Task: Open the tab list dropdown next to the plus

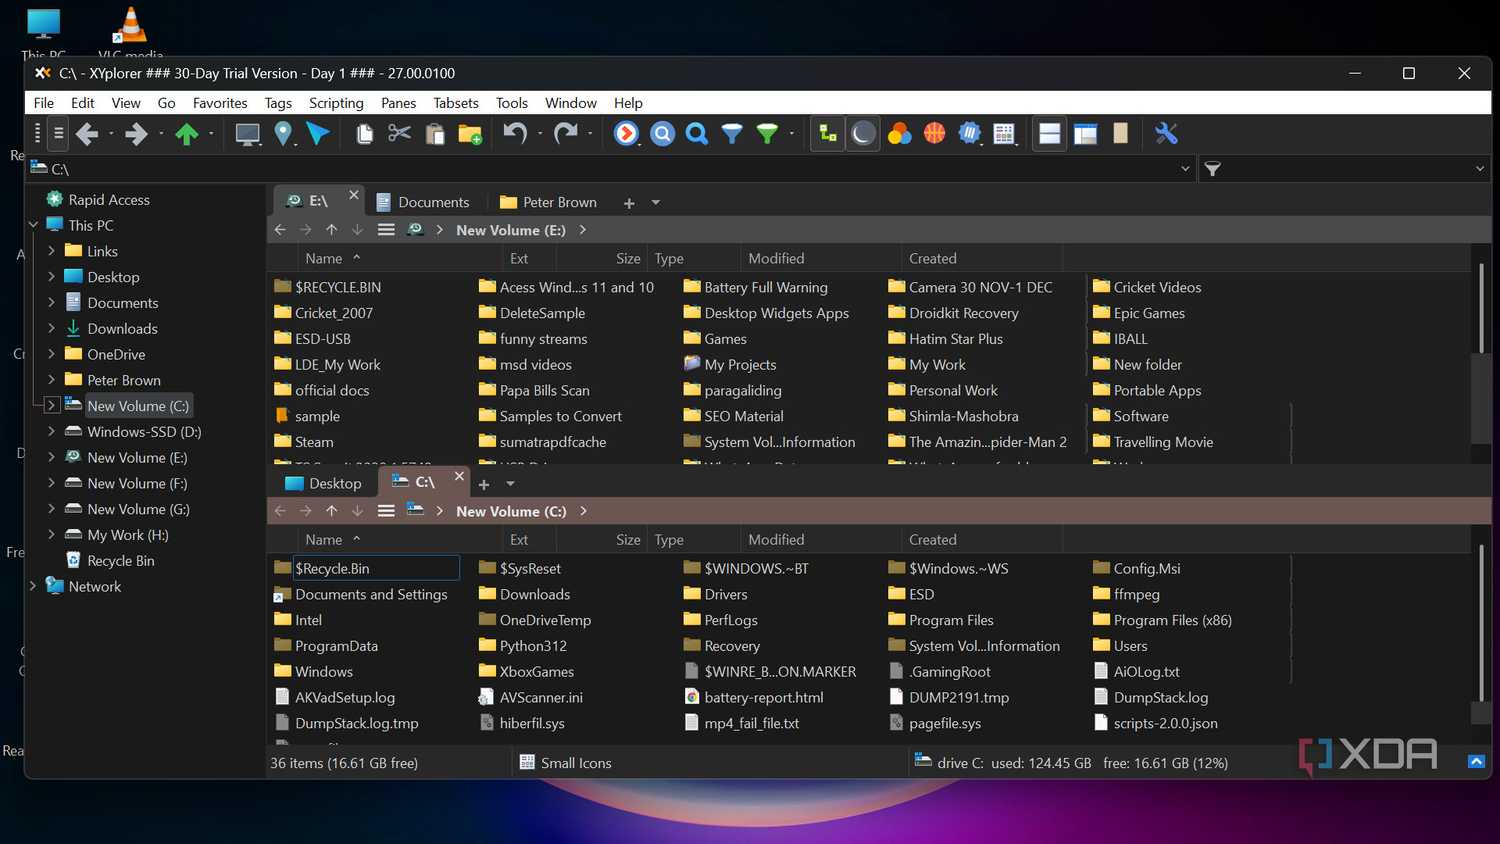Action: point(656,202)
